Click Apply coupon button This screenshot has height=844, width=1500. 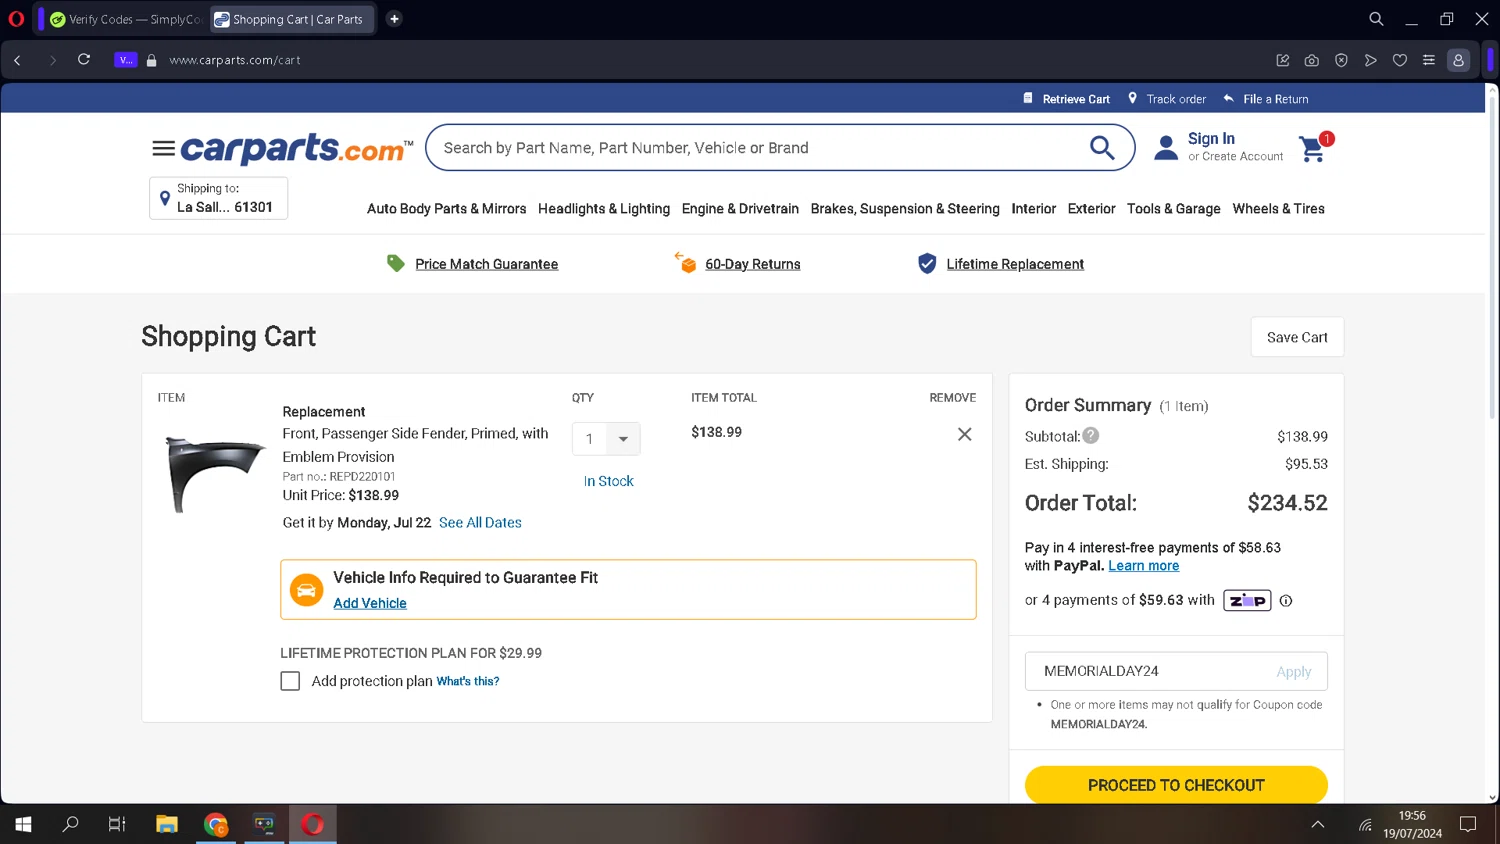(1293, 672)
